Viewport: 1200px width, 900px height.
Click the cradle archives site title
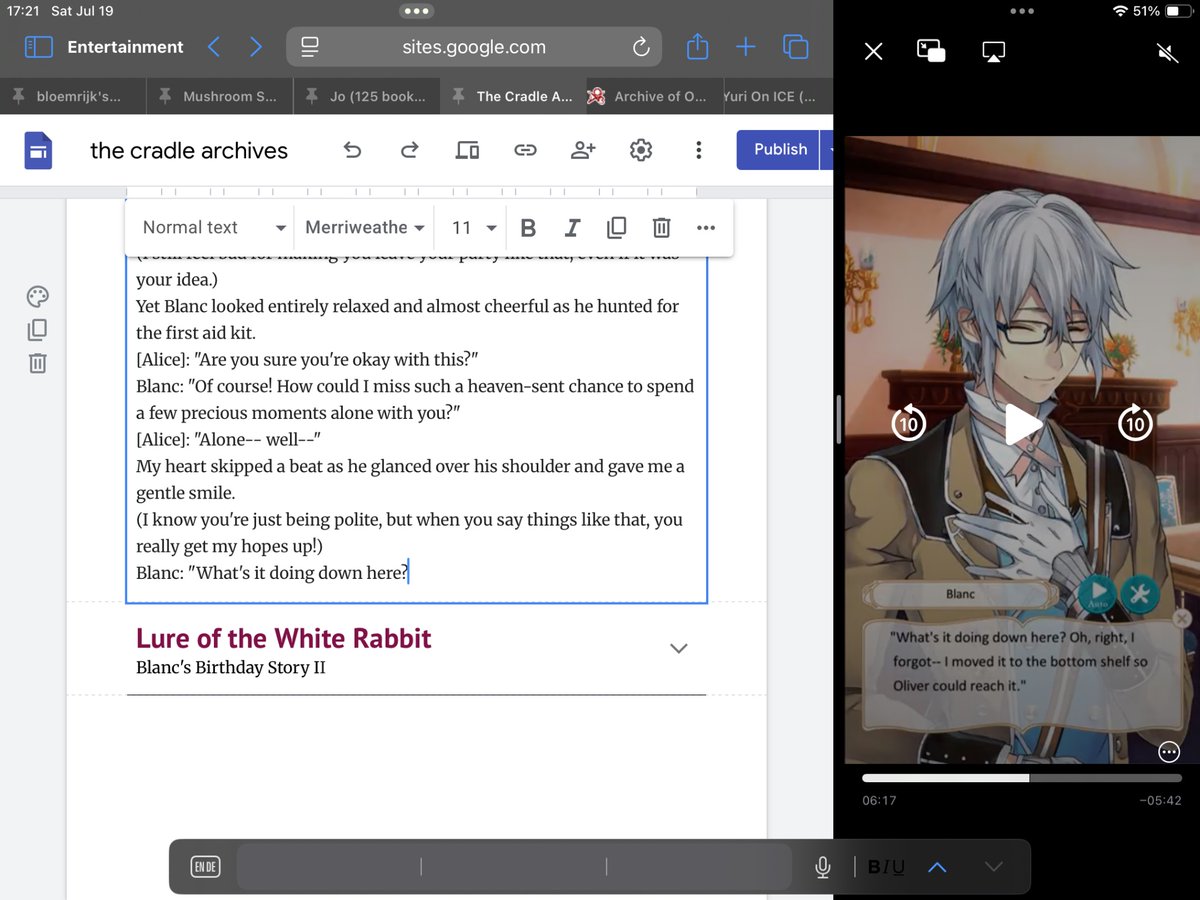(189, 151)
